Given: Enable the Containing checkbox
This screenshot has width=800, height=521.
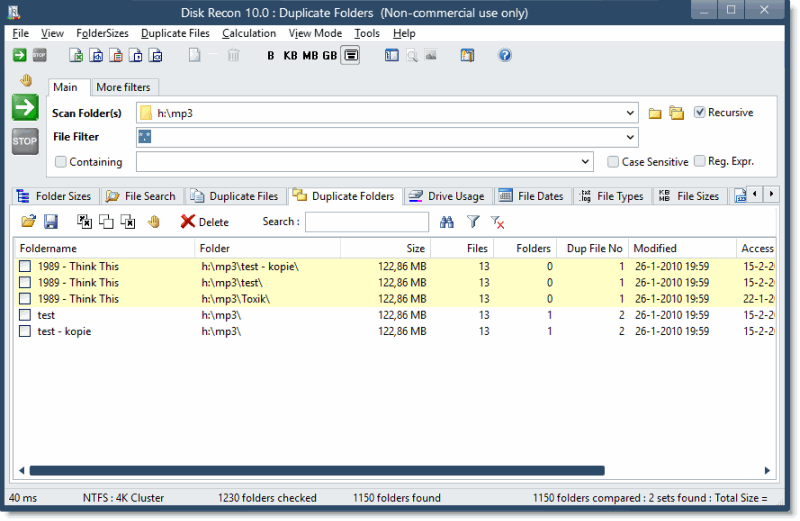Looking at the screenshot, I should 61,162.
